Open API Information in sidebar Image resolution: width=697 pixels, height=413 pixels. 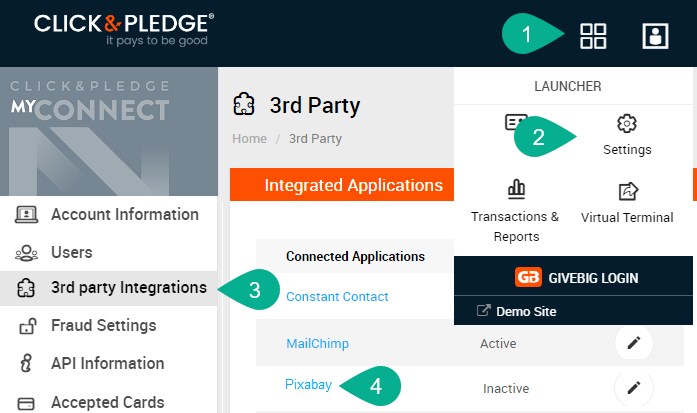tap(108, 363)
